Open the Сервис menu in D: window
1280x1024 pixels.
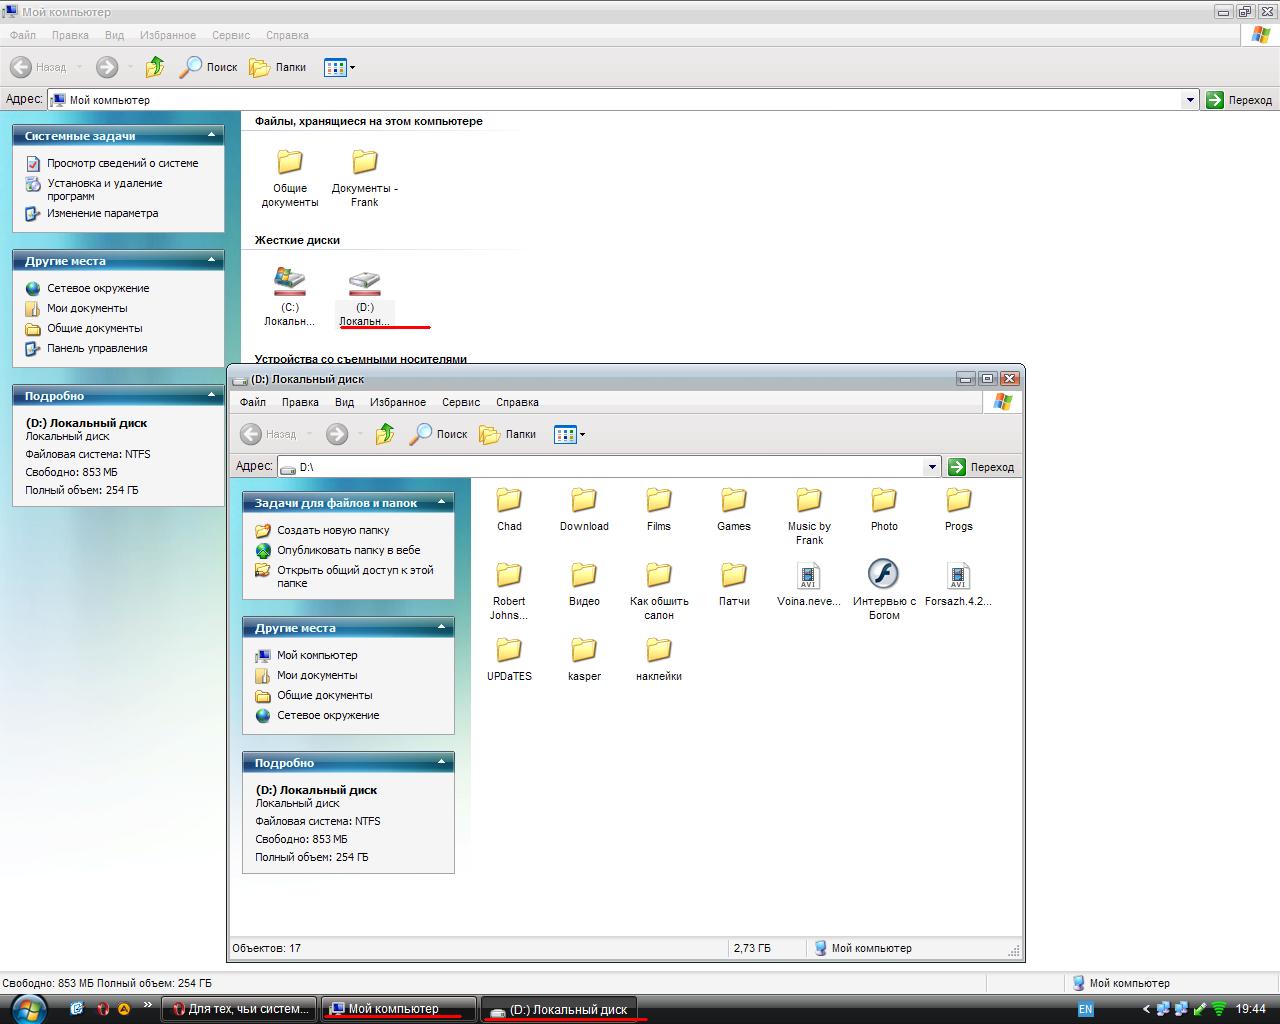(x=461, y=402)
